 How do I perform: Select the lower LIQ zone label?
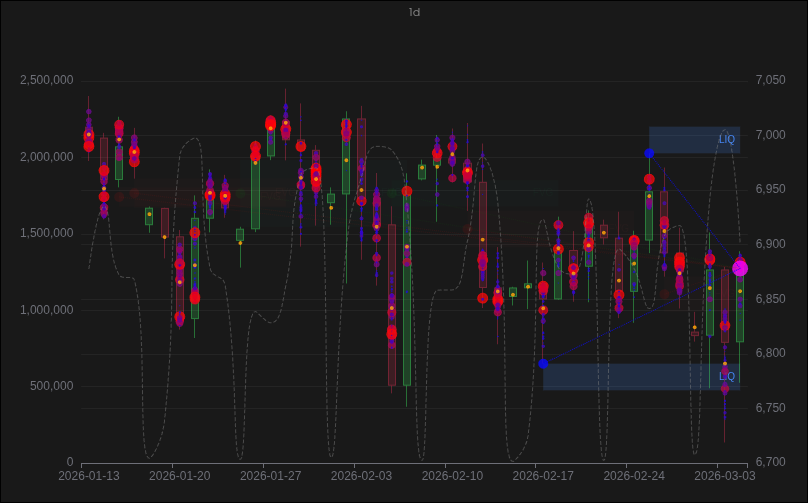click(727, 377)
